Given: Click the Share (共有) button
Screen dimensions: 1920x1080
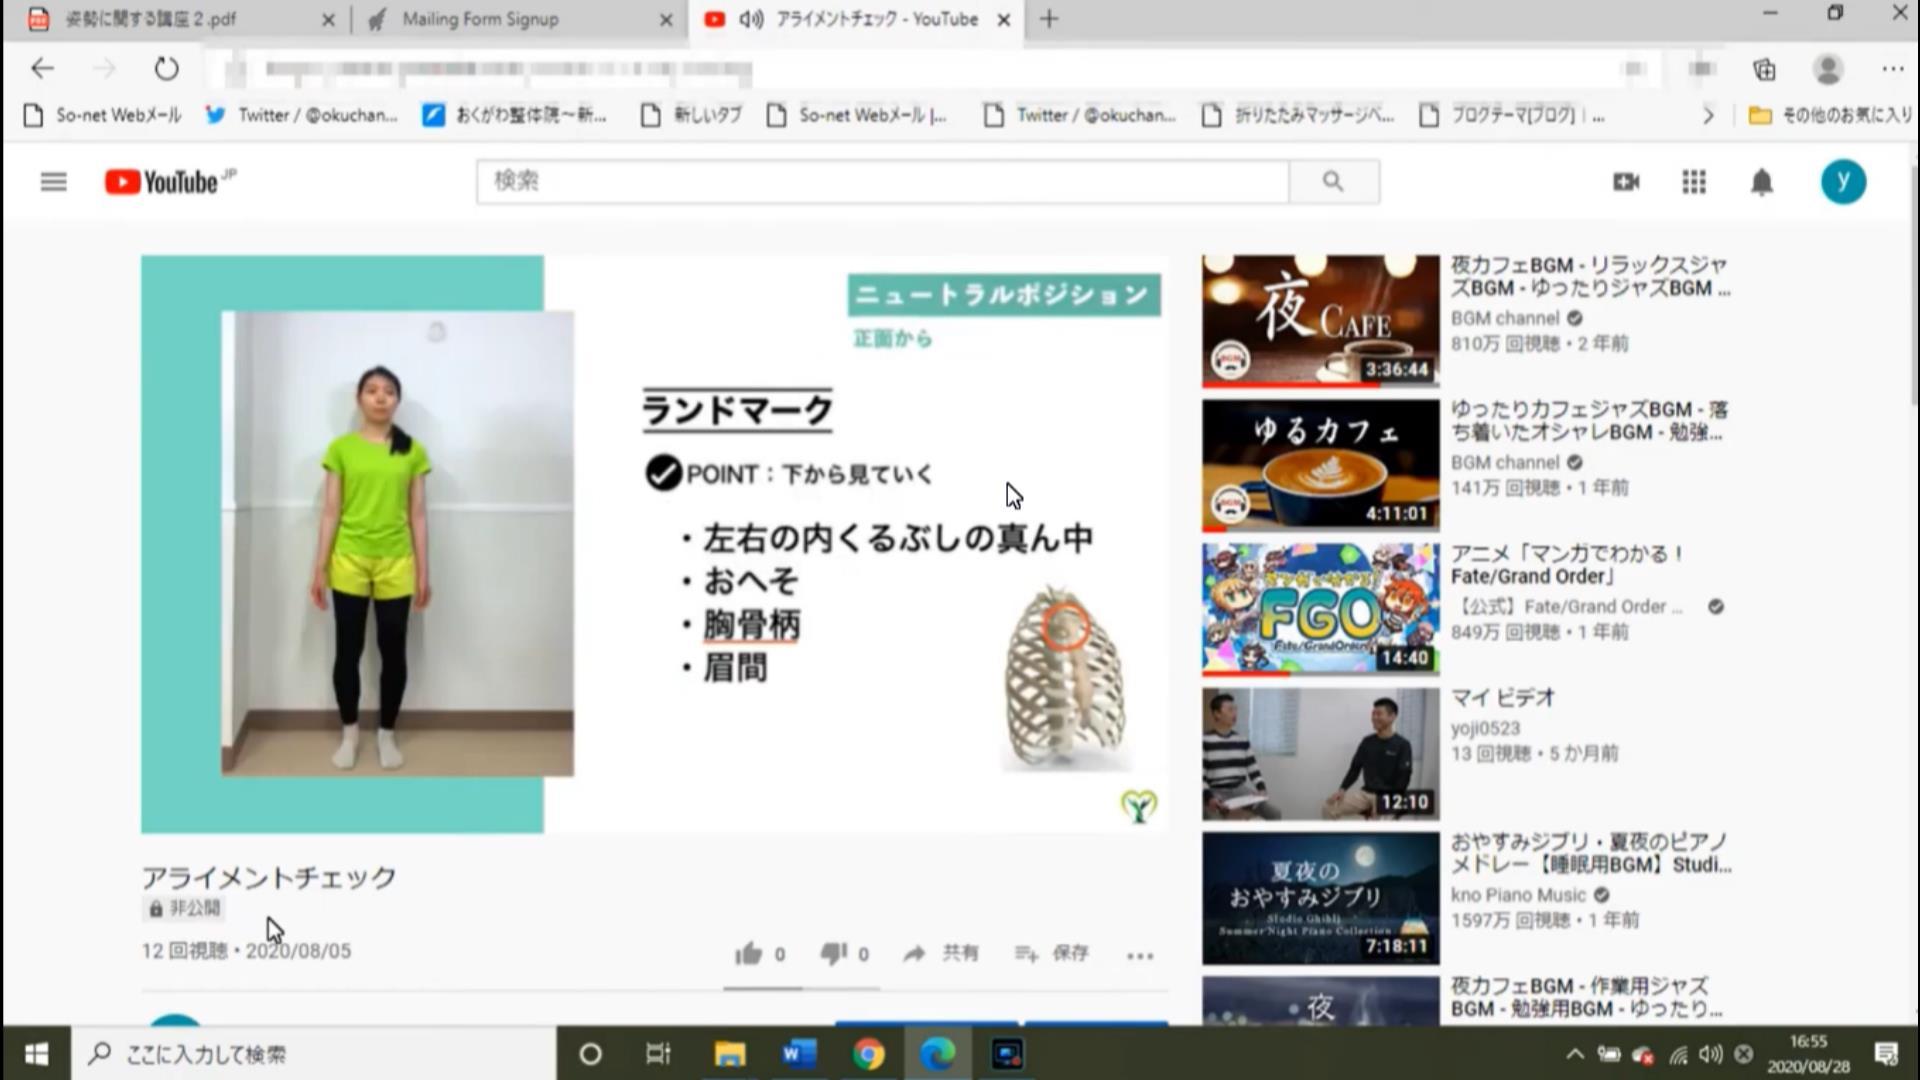Looking at the screenshot, I should (x=941, y=954).
